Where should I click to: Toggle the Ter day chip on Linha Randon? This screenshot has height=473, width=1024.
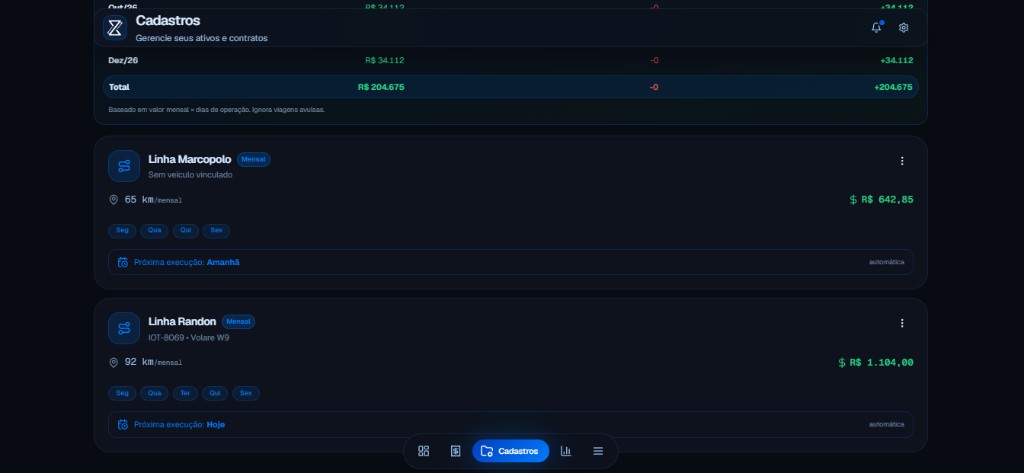(x=185, y=393)
